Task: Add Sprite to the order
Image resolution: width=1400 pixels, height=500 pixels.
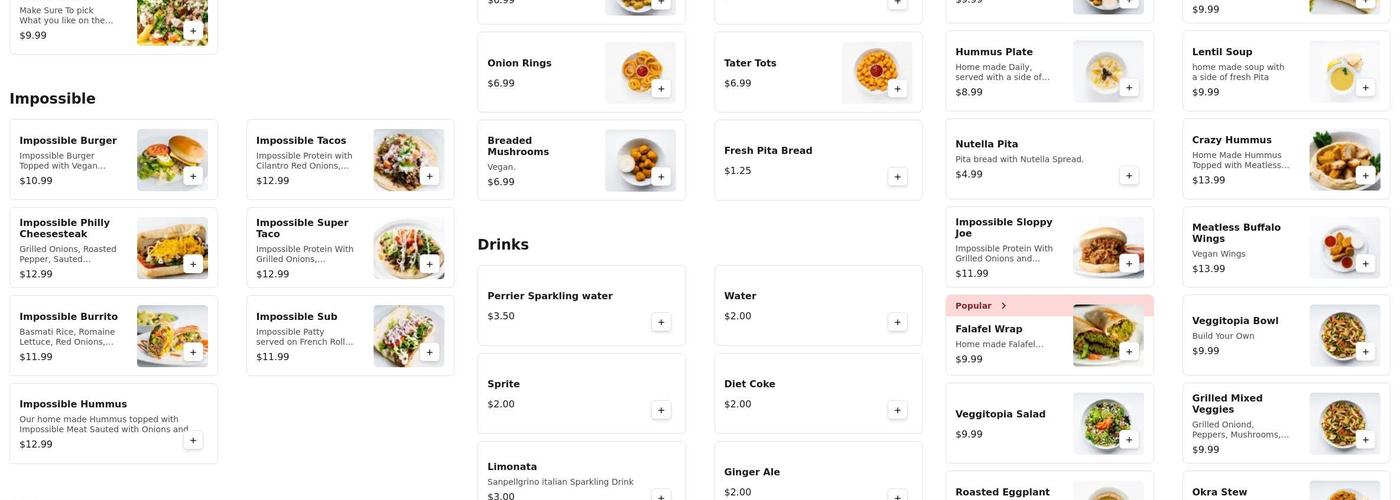Action: [x=660, y=410]
